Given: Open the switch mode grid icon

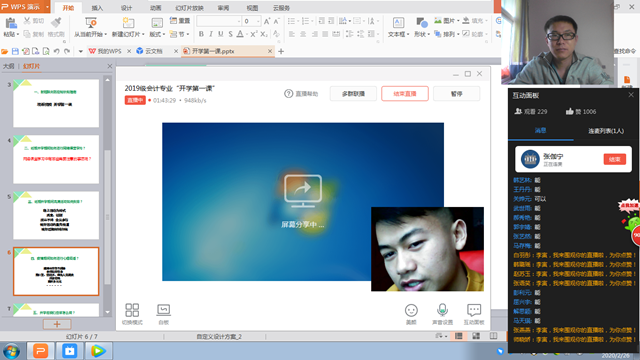Looking at the screenshot, I should [132, 310].
